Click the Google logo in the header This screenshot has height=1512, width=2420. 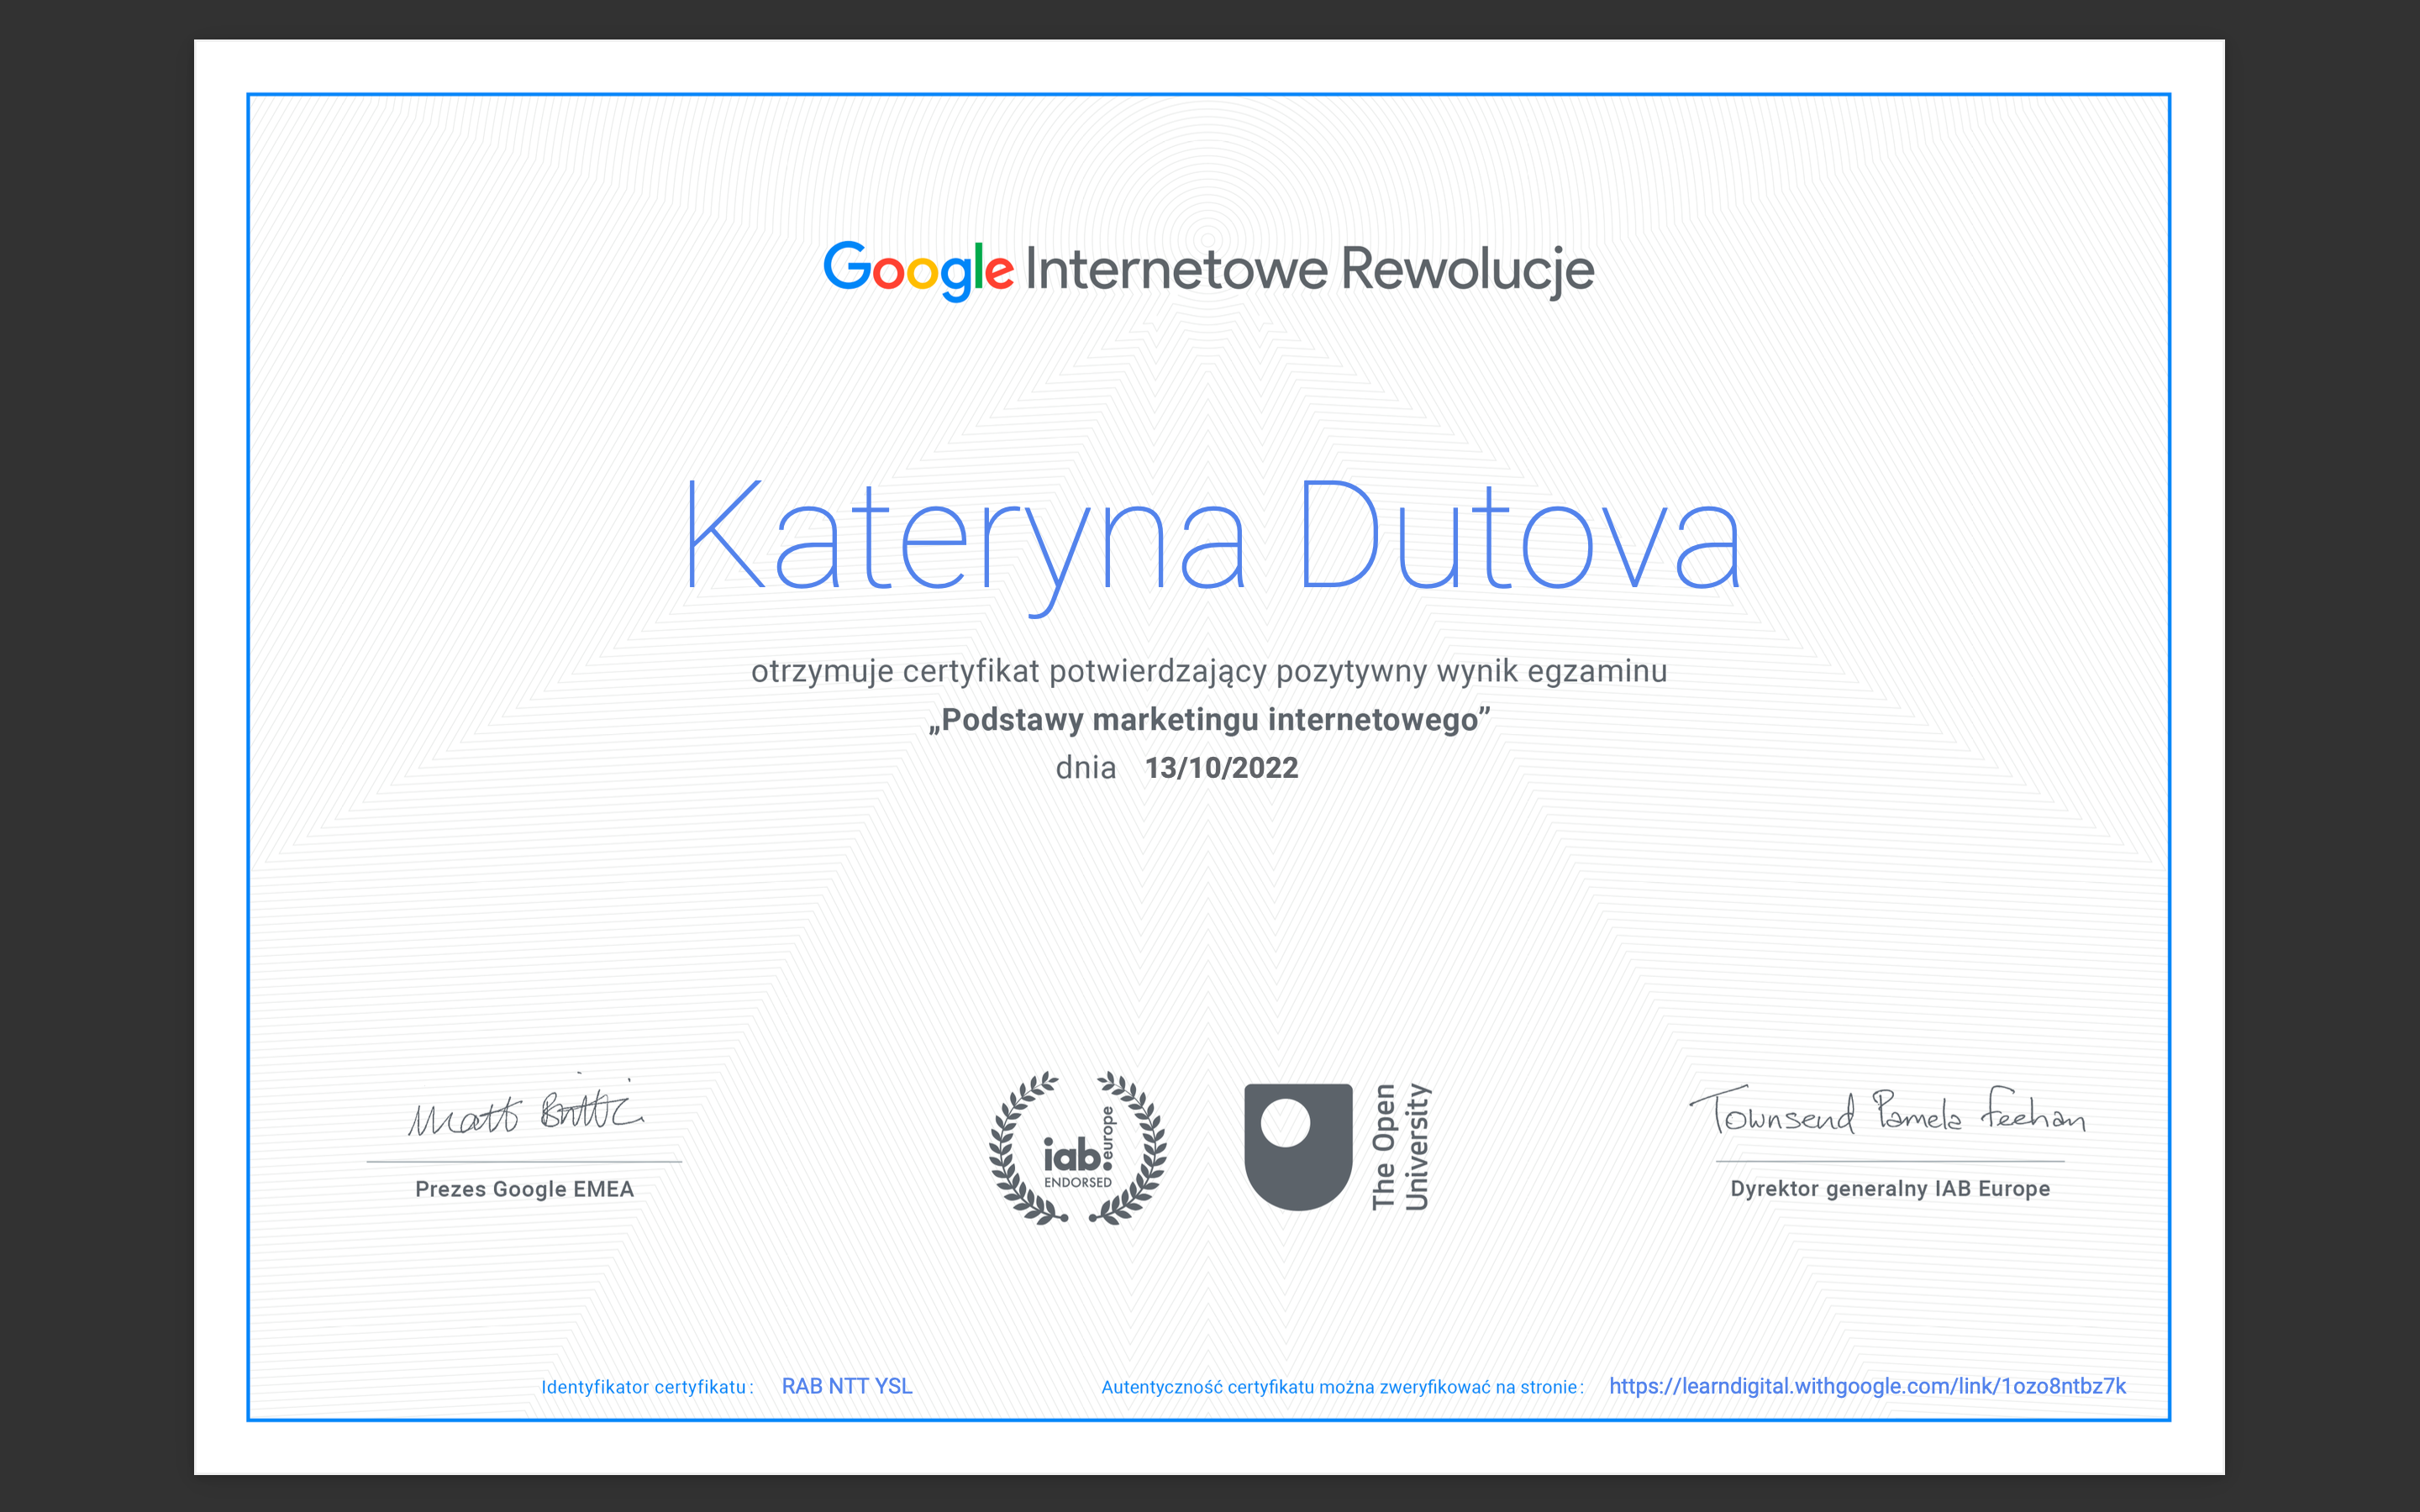point(918,271)
